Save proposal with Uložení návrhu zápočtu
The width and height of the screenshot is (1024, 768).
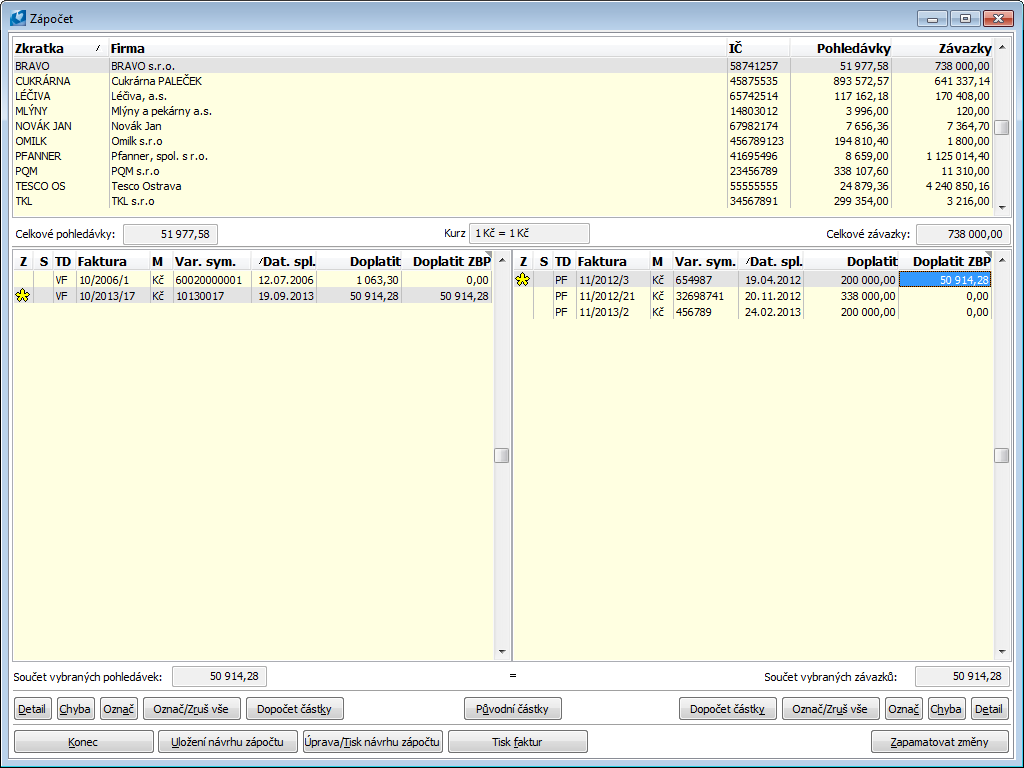click(227, 742)
